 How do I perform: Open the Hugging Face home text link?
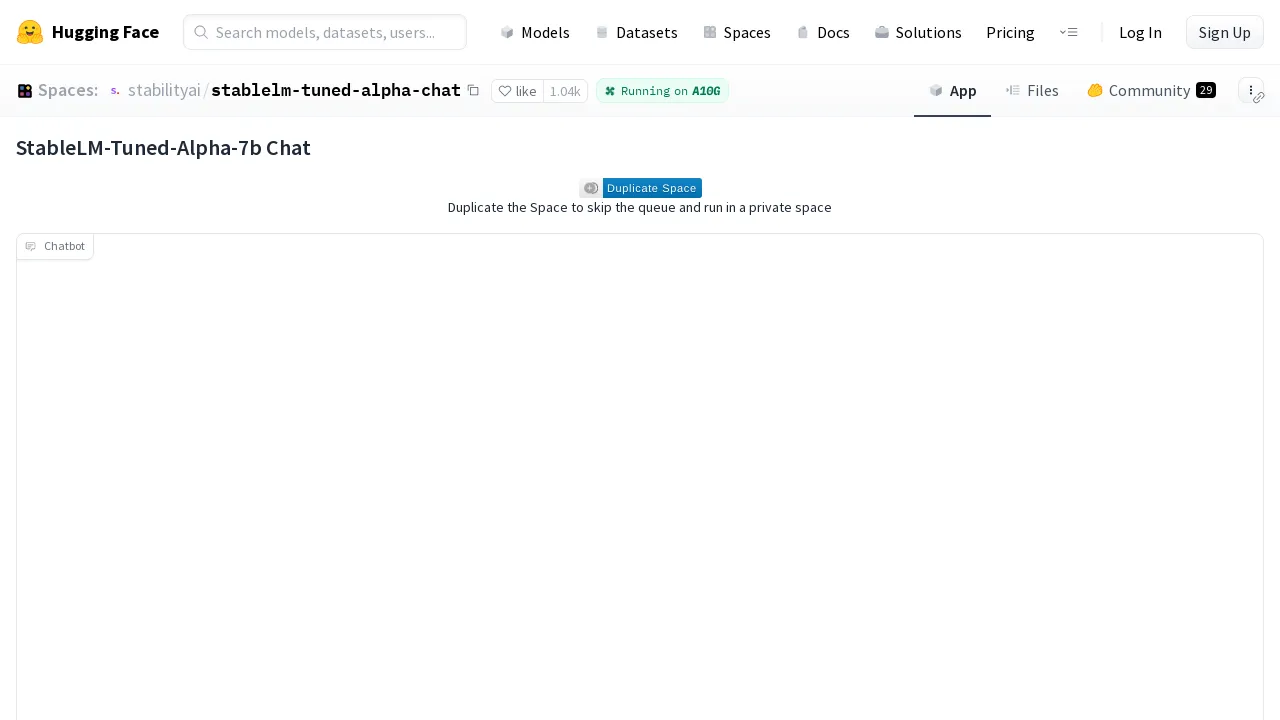pos(105,32)
